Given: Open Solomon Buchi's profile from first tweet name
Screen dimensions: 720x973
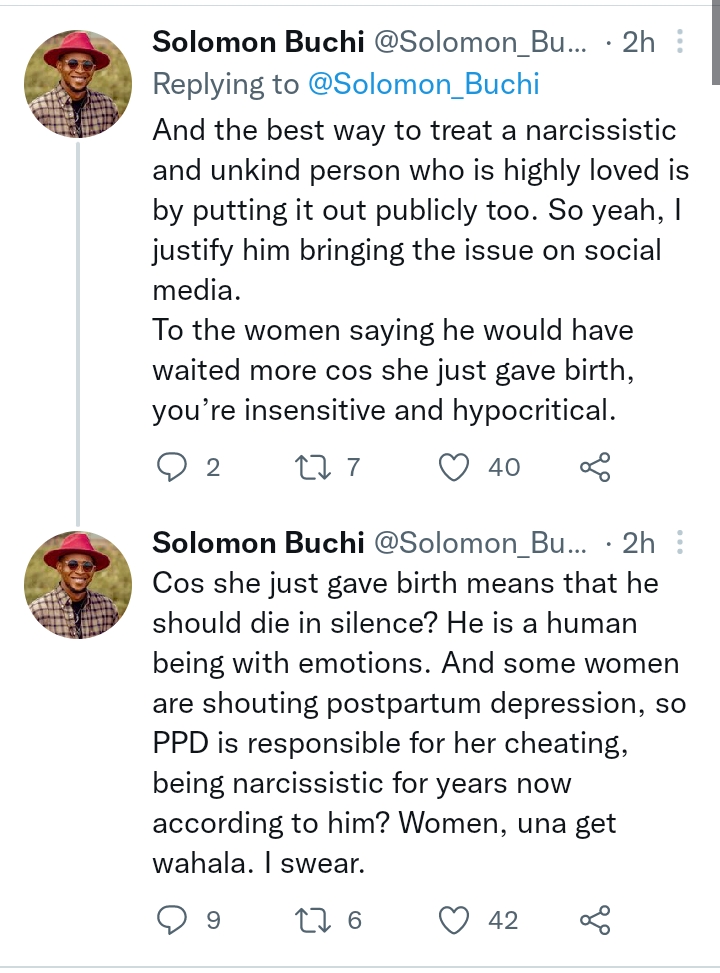Looking at the screenshot, I should pyautogui.click(x=257, y=42).
